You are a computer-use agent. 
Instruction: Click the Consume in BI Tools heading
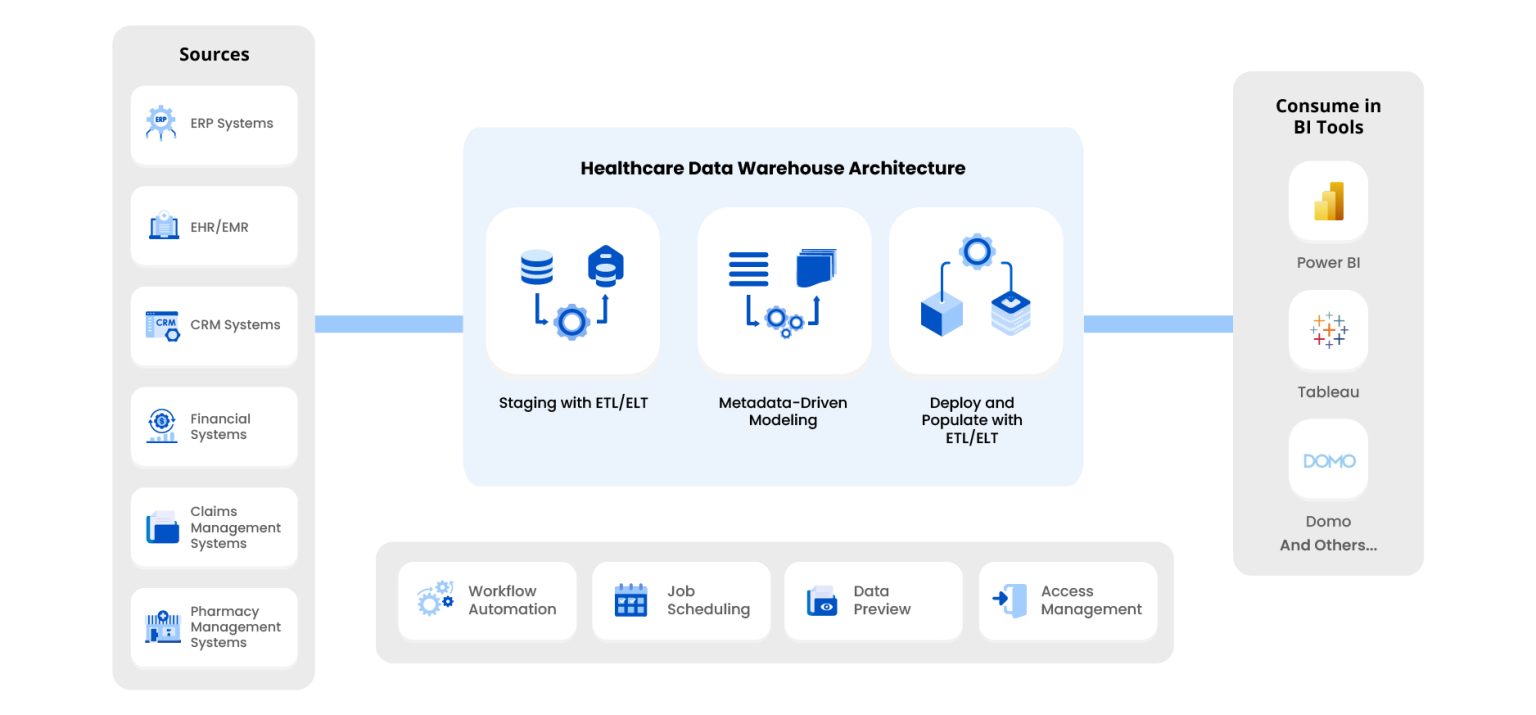coord(1328,116)
